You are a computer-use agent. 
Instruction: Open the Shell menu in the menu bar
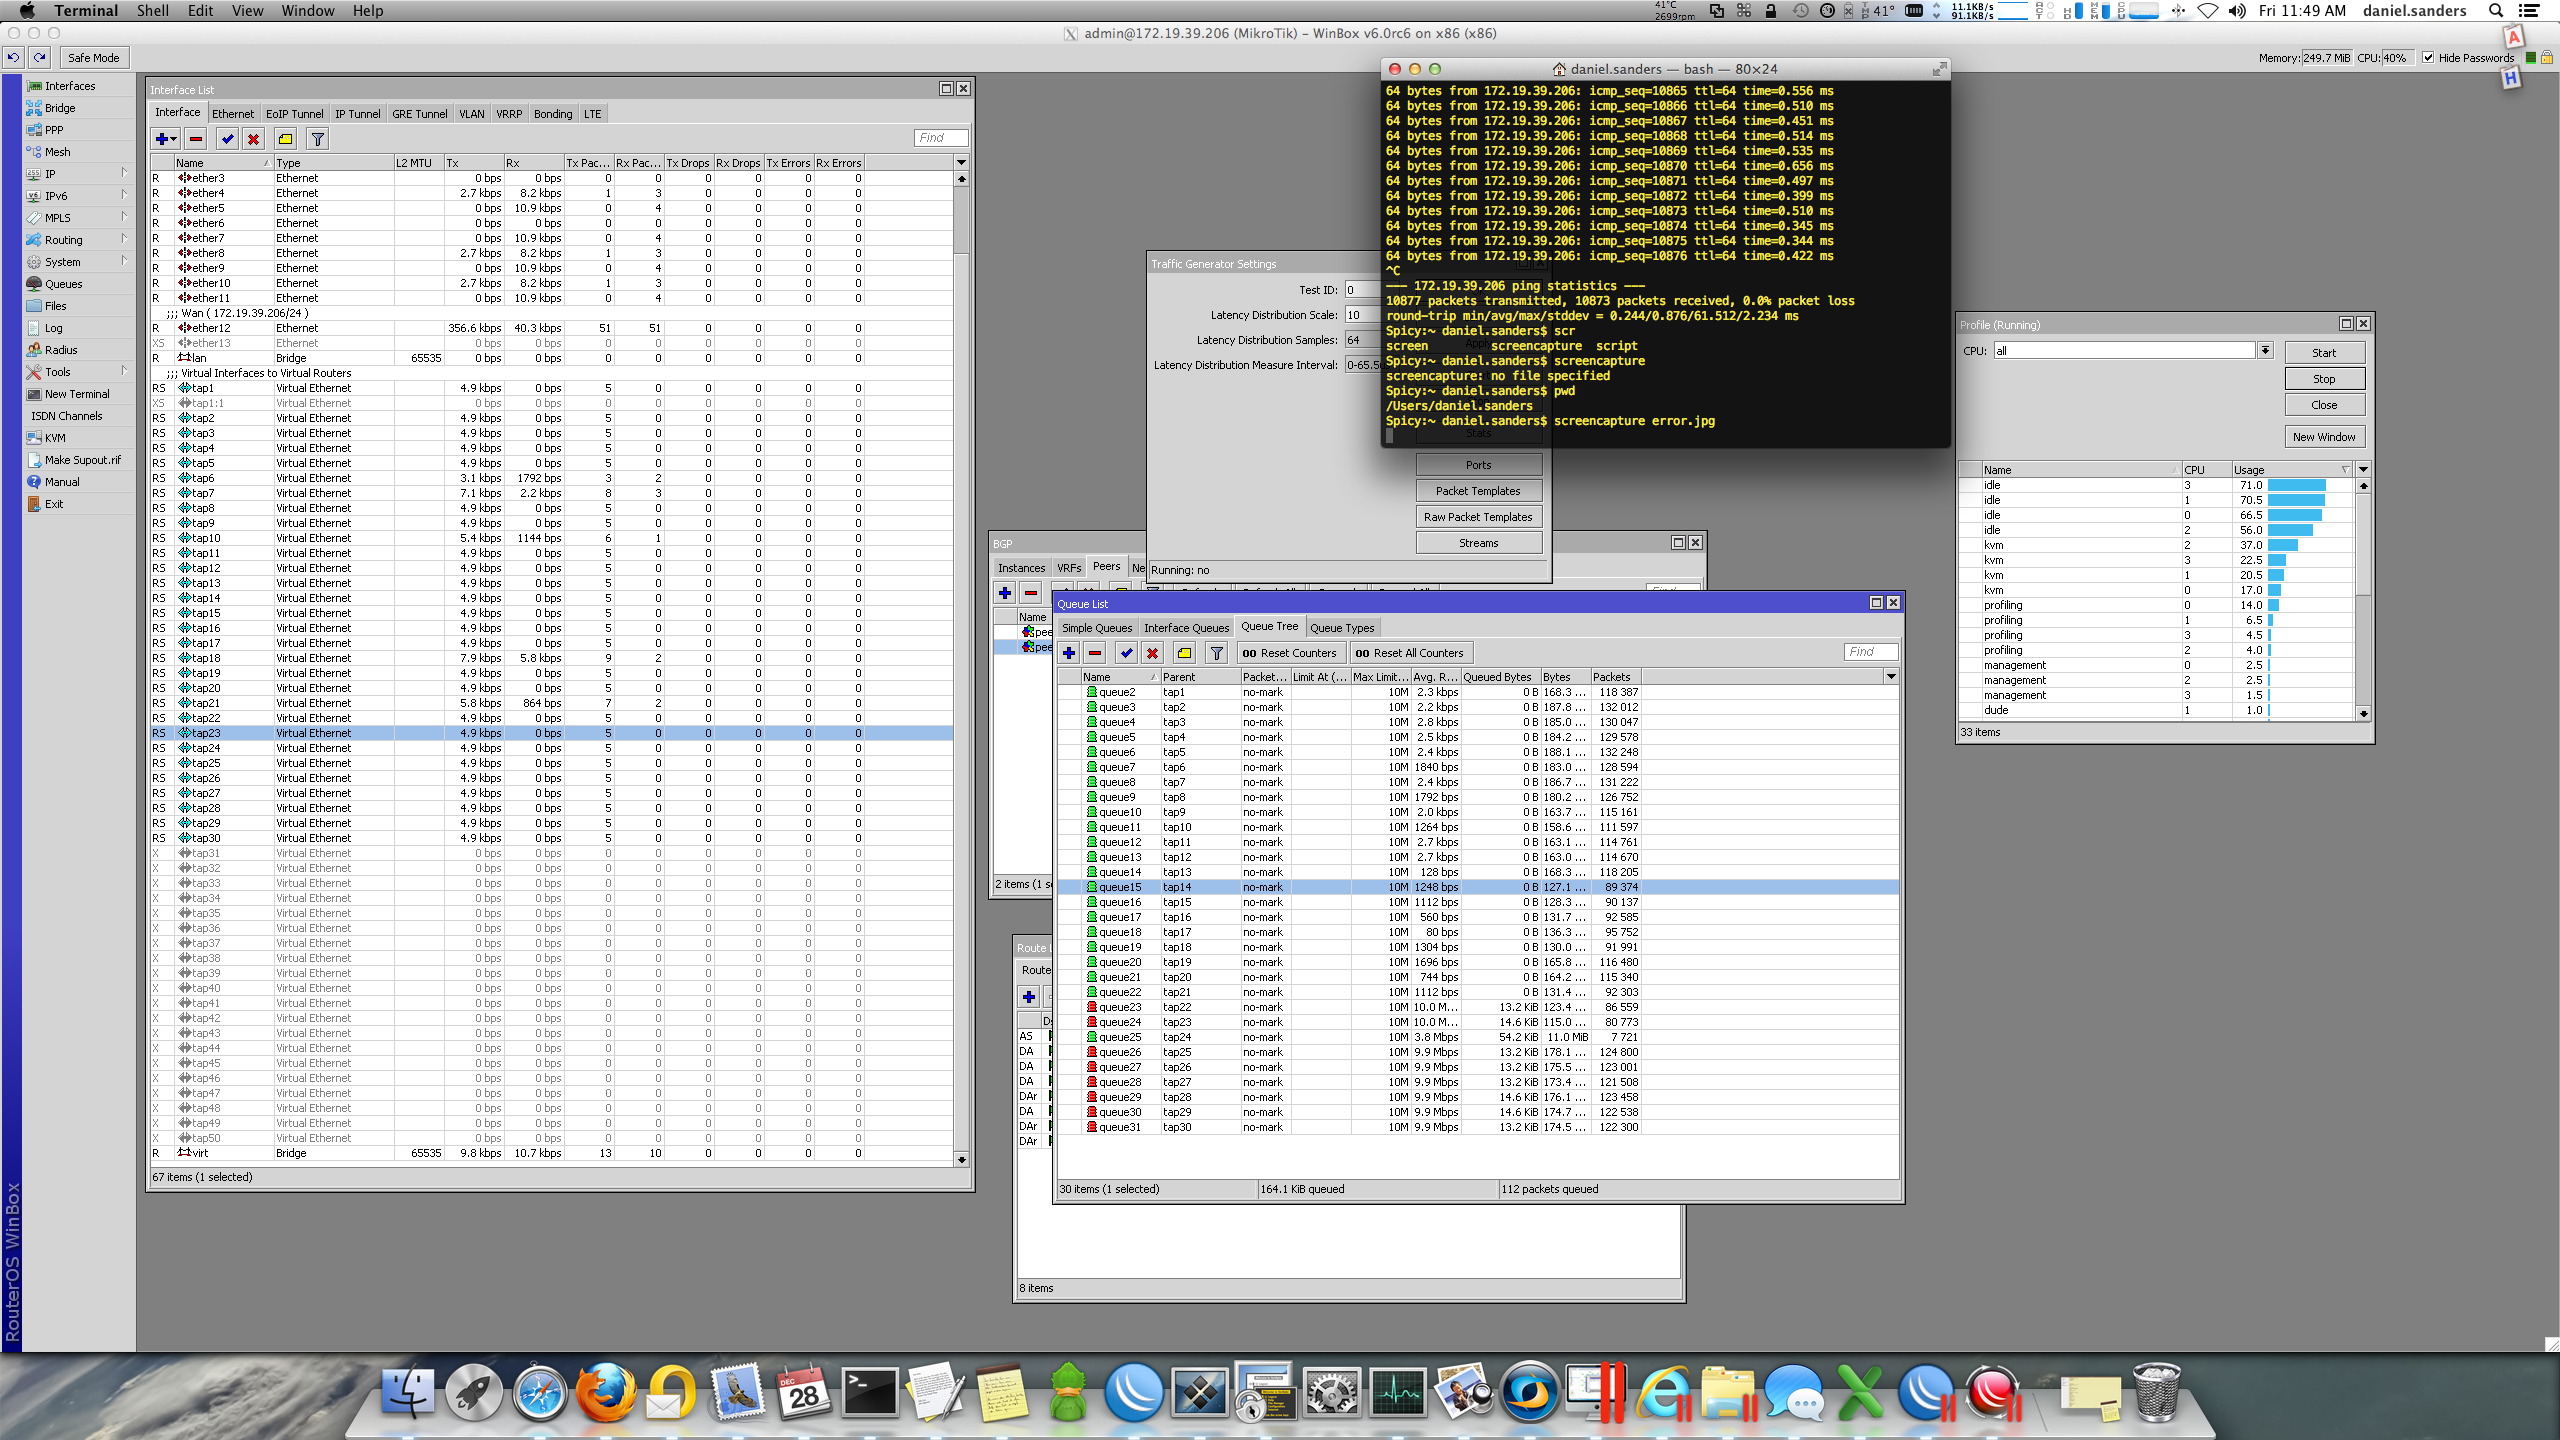(153, 11)
